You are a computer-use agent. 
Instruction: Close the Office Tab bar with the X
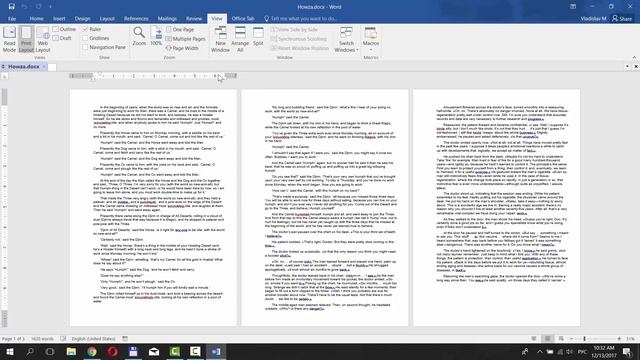click(636, 67)
